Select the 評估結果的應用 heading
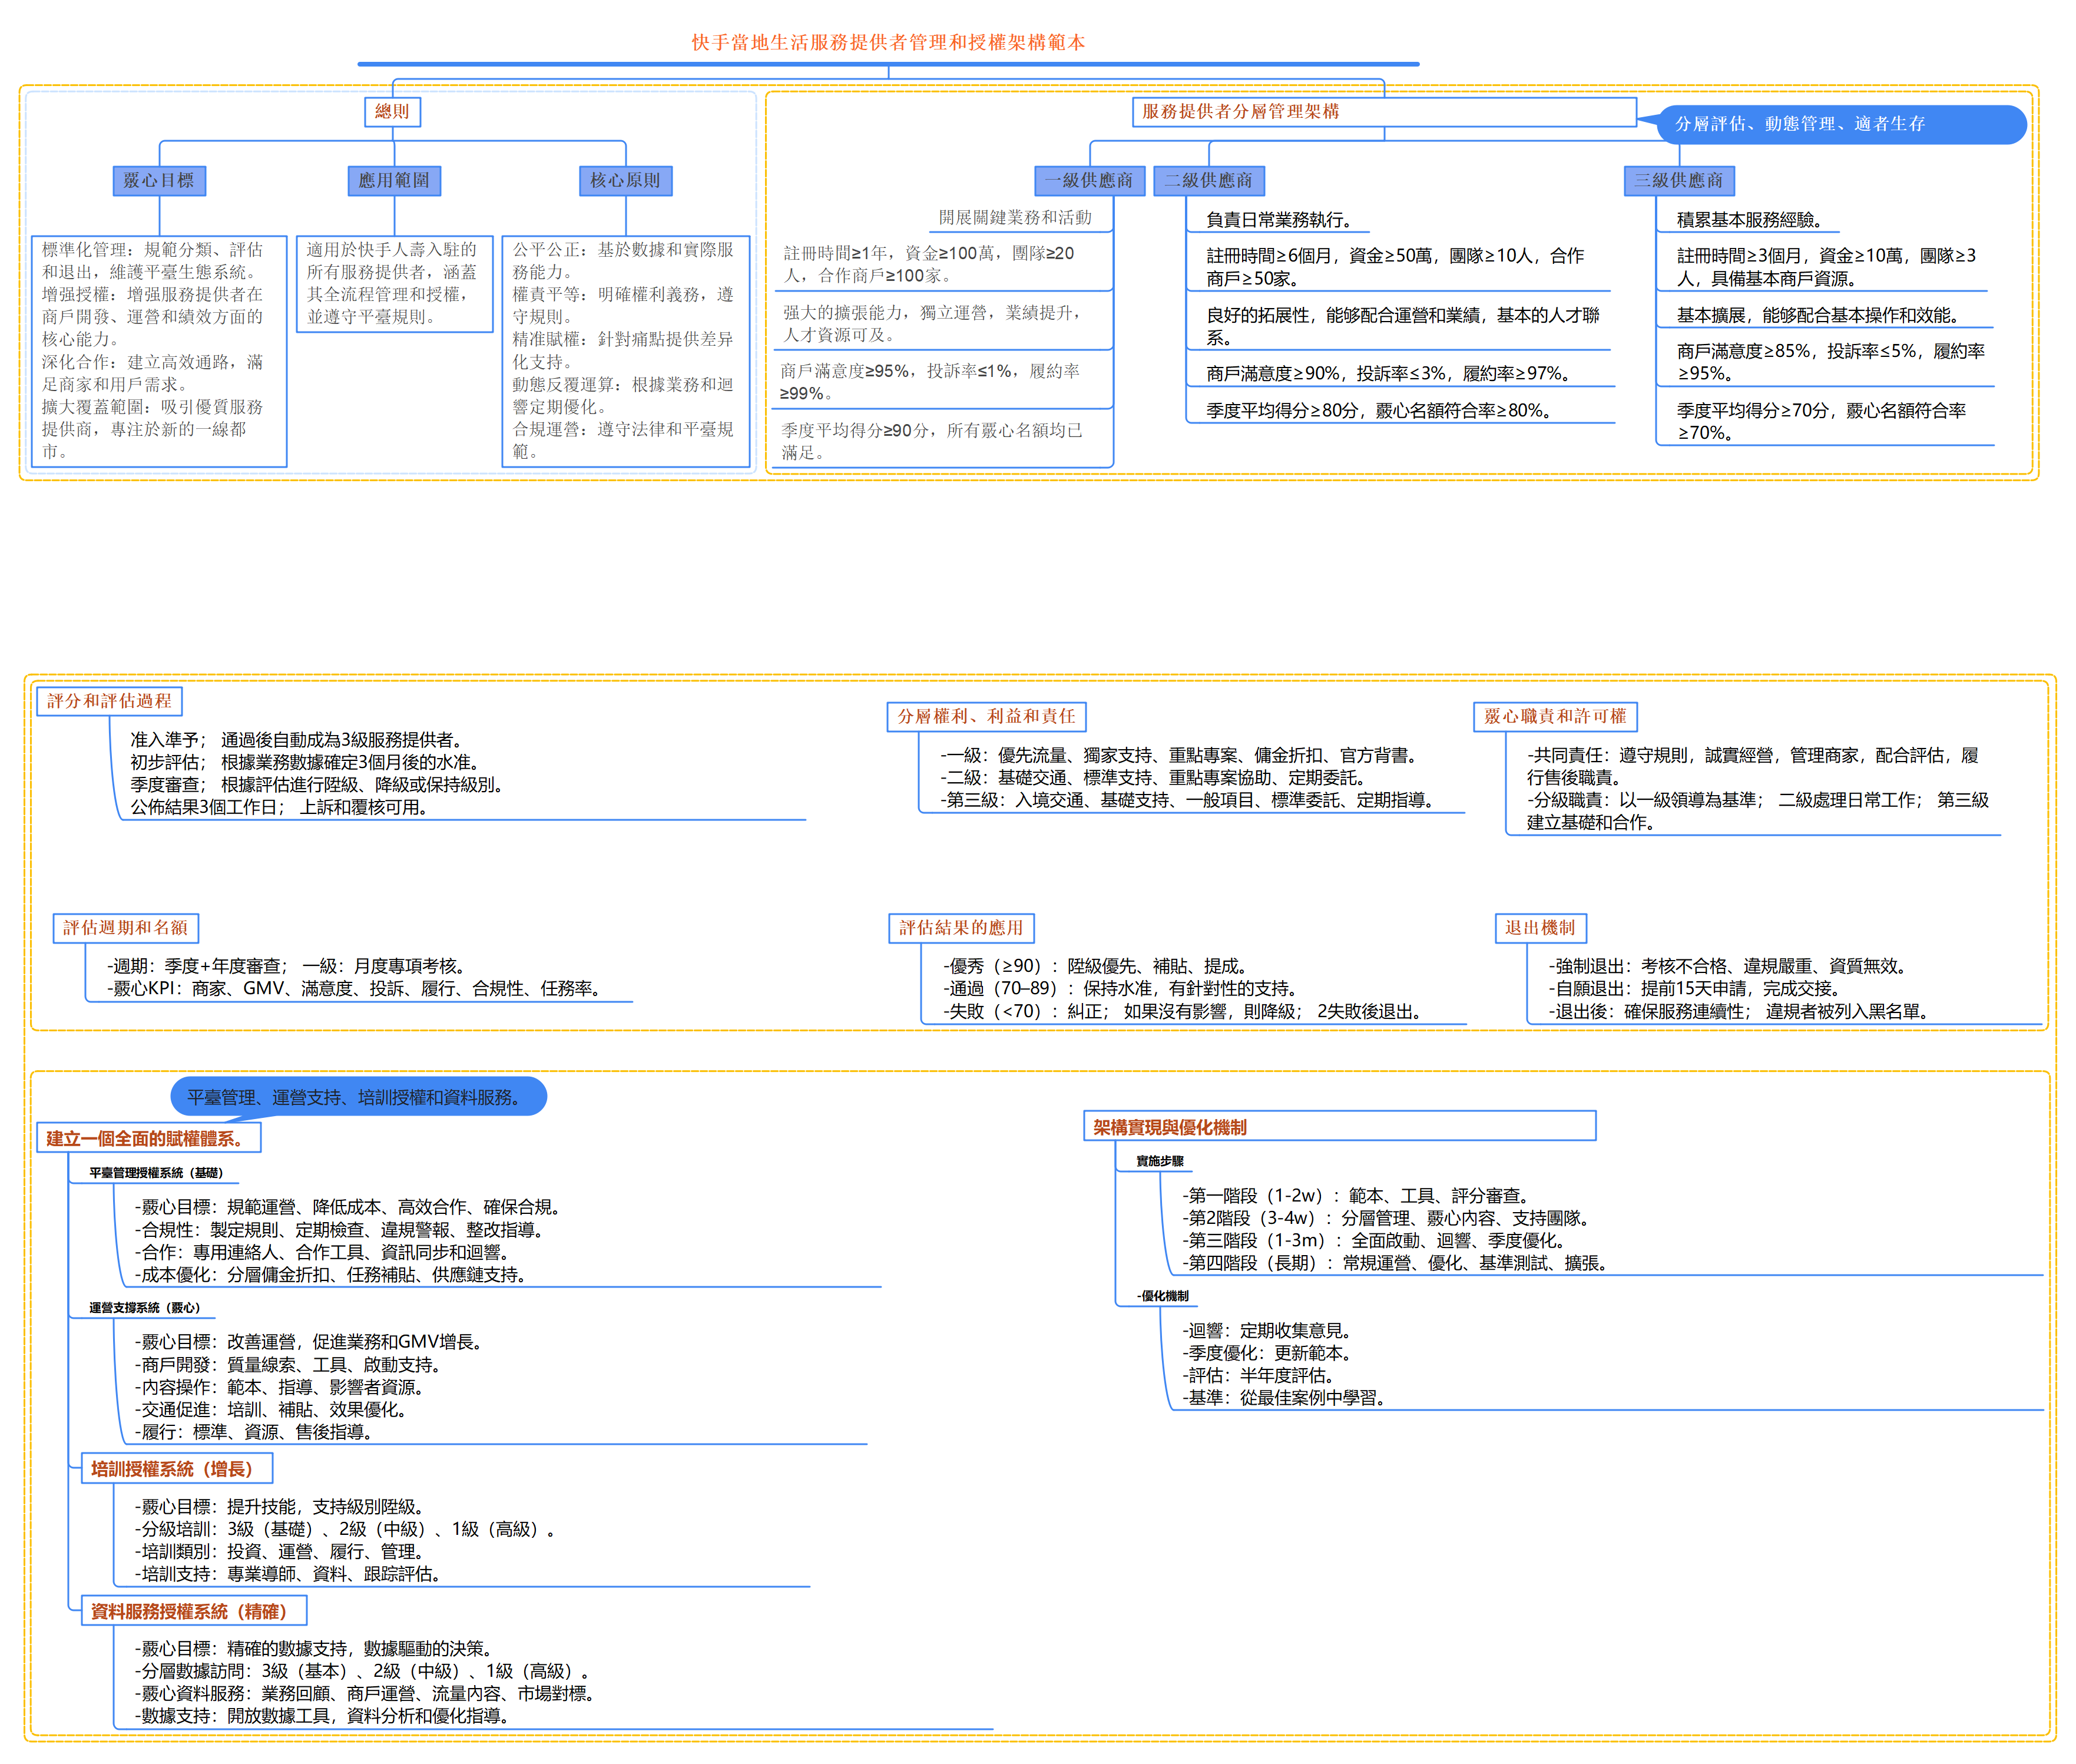Screen dimensions: 2076x1764 (961, 927)
